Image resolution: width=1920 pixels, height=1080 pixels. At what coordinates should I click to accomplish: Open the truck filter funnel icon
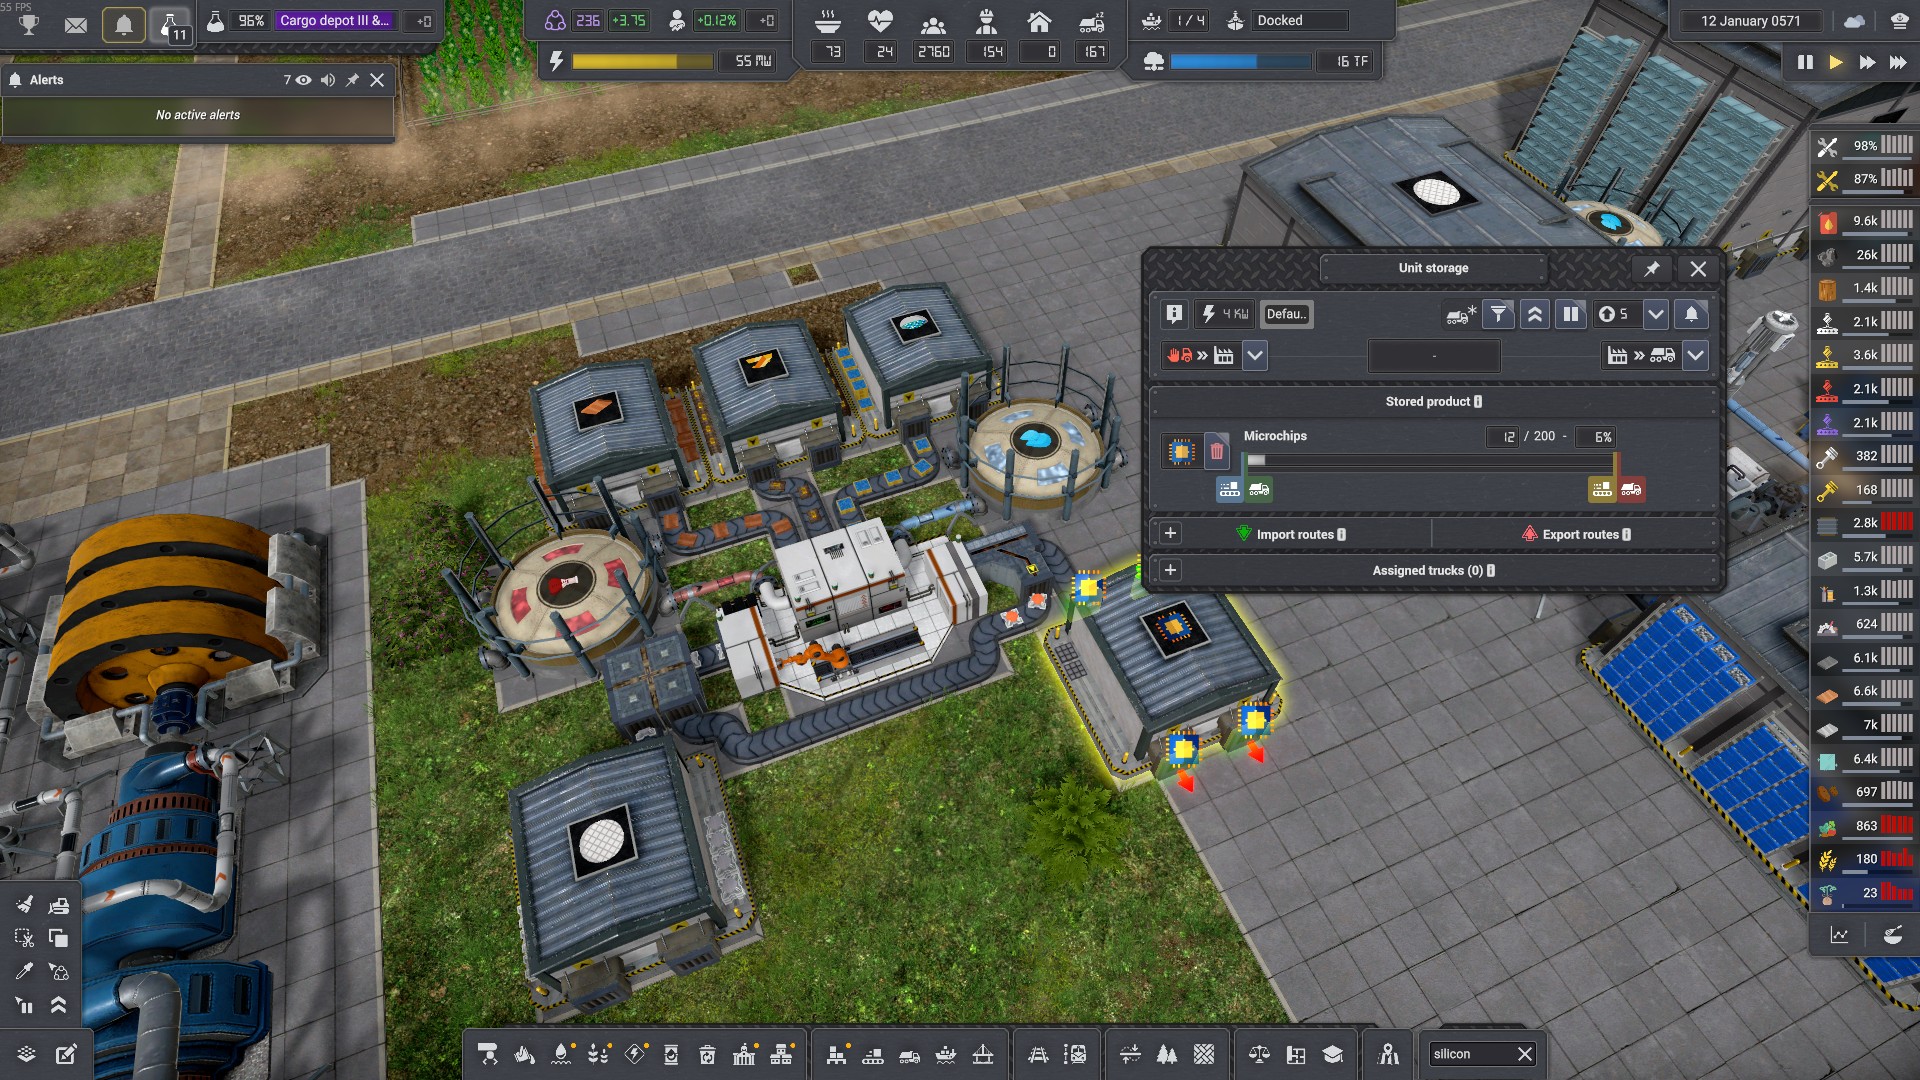coord(1498,314)
